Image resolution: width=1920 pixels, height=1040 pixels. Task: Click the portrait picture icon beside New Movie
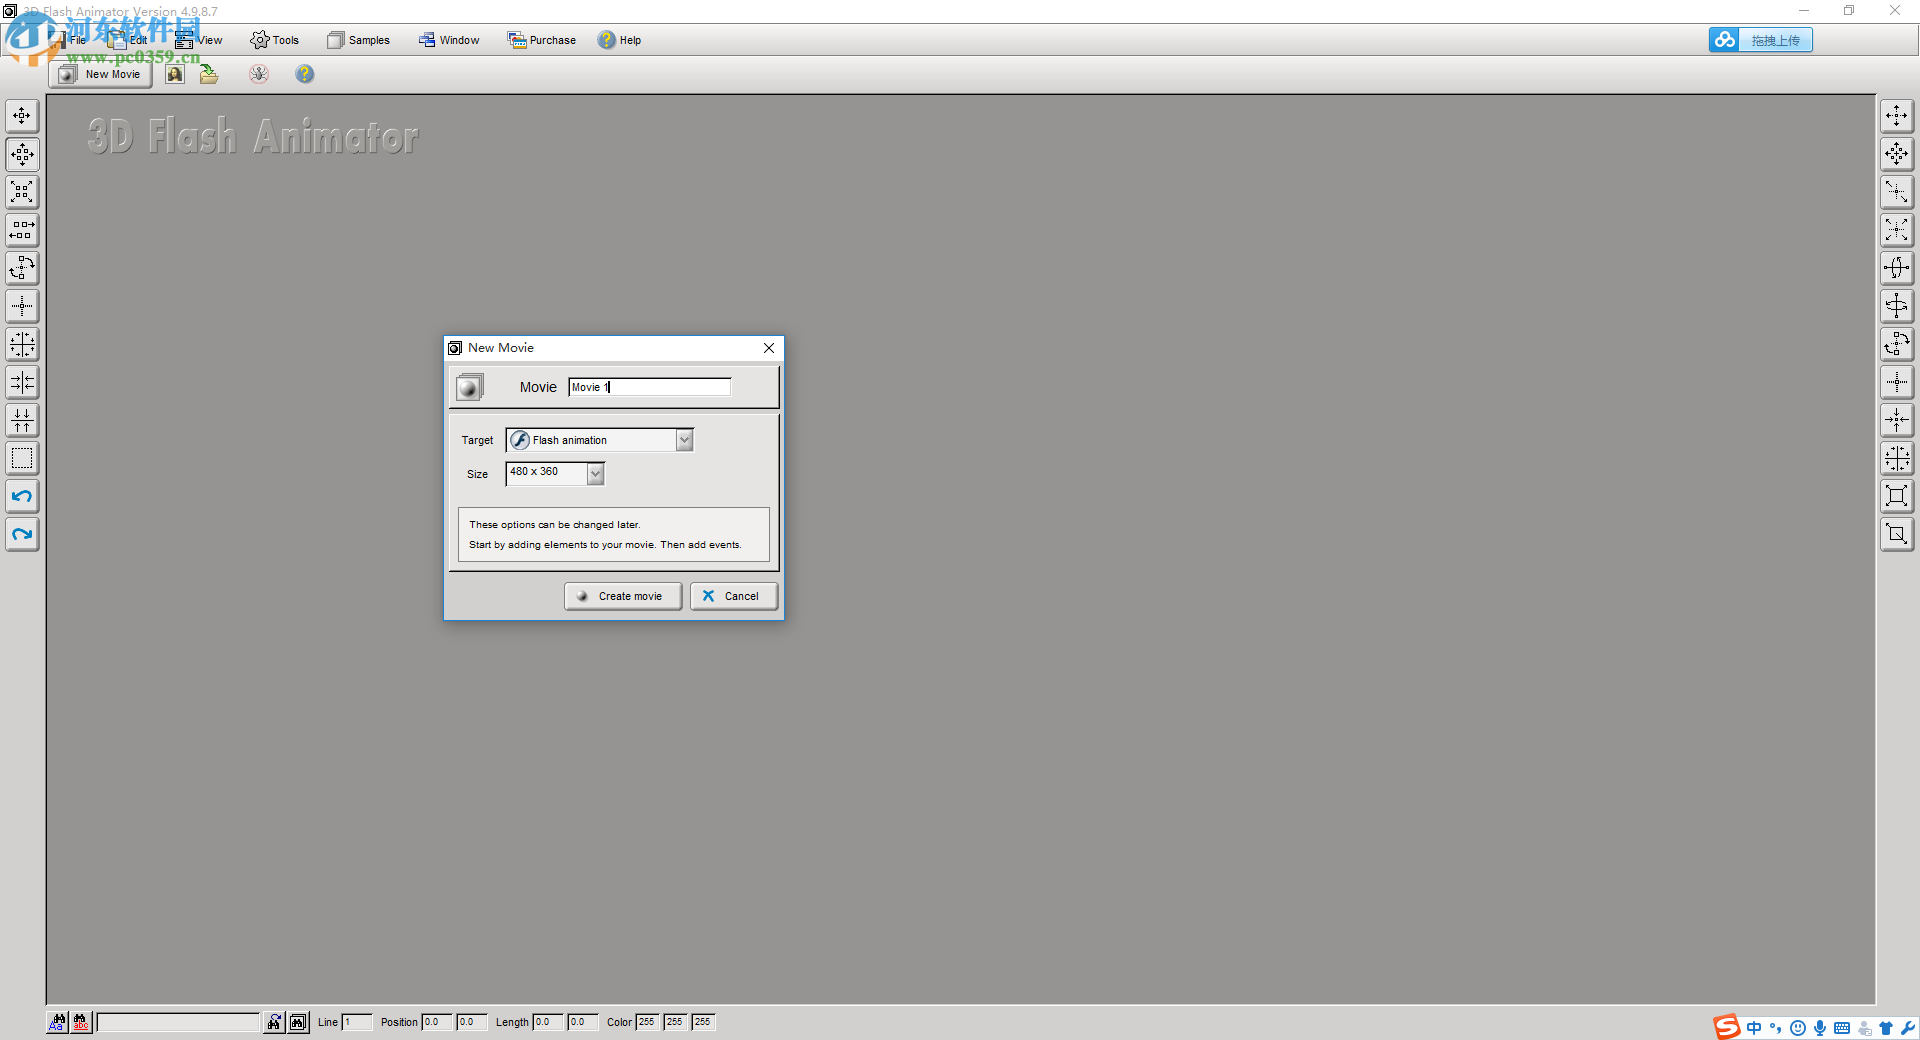pyautogui.click(x=175, y=74)
